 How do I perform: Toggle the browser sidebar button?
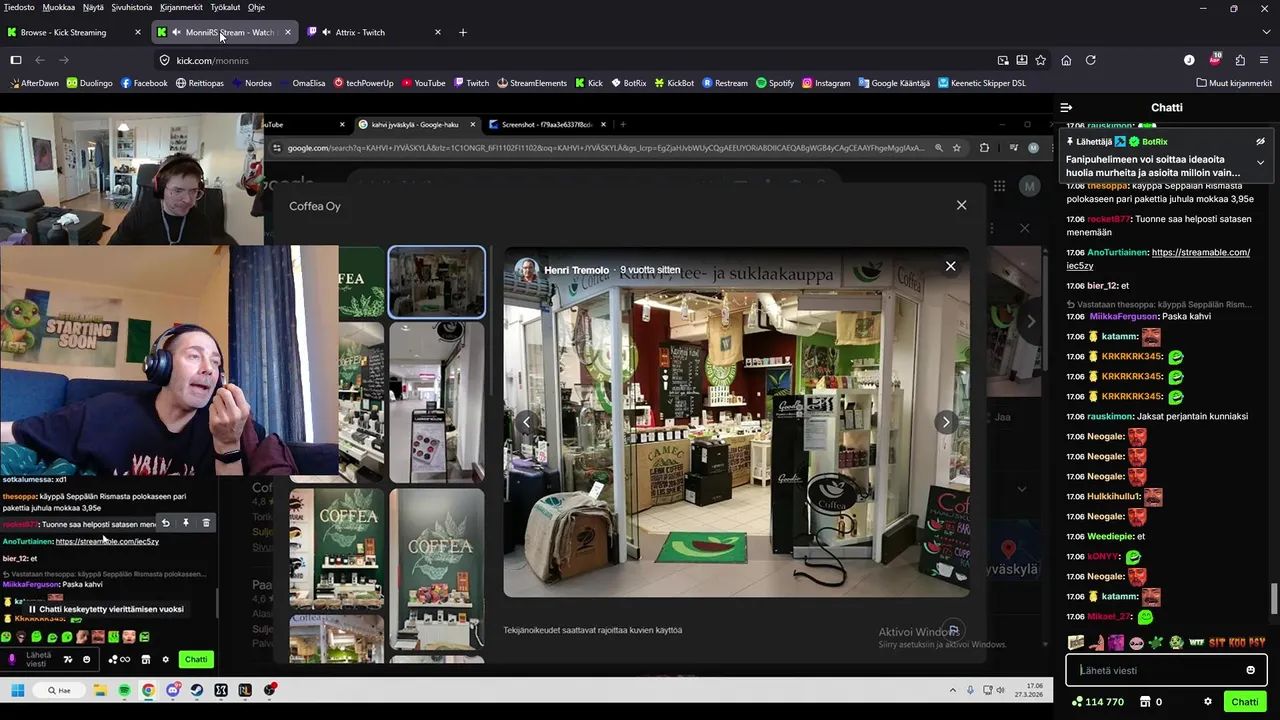(x=16, y=60)
